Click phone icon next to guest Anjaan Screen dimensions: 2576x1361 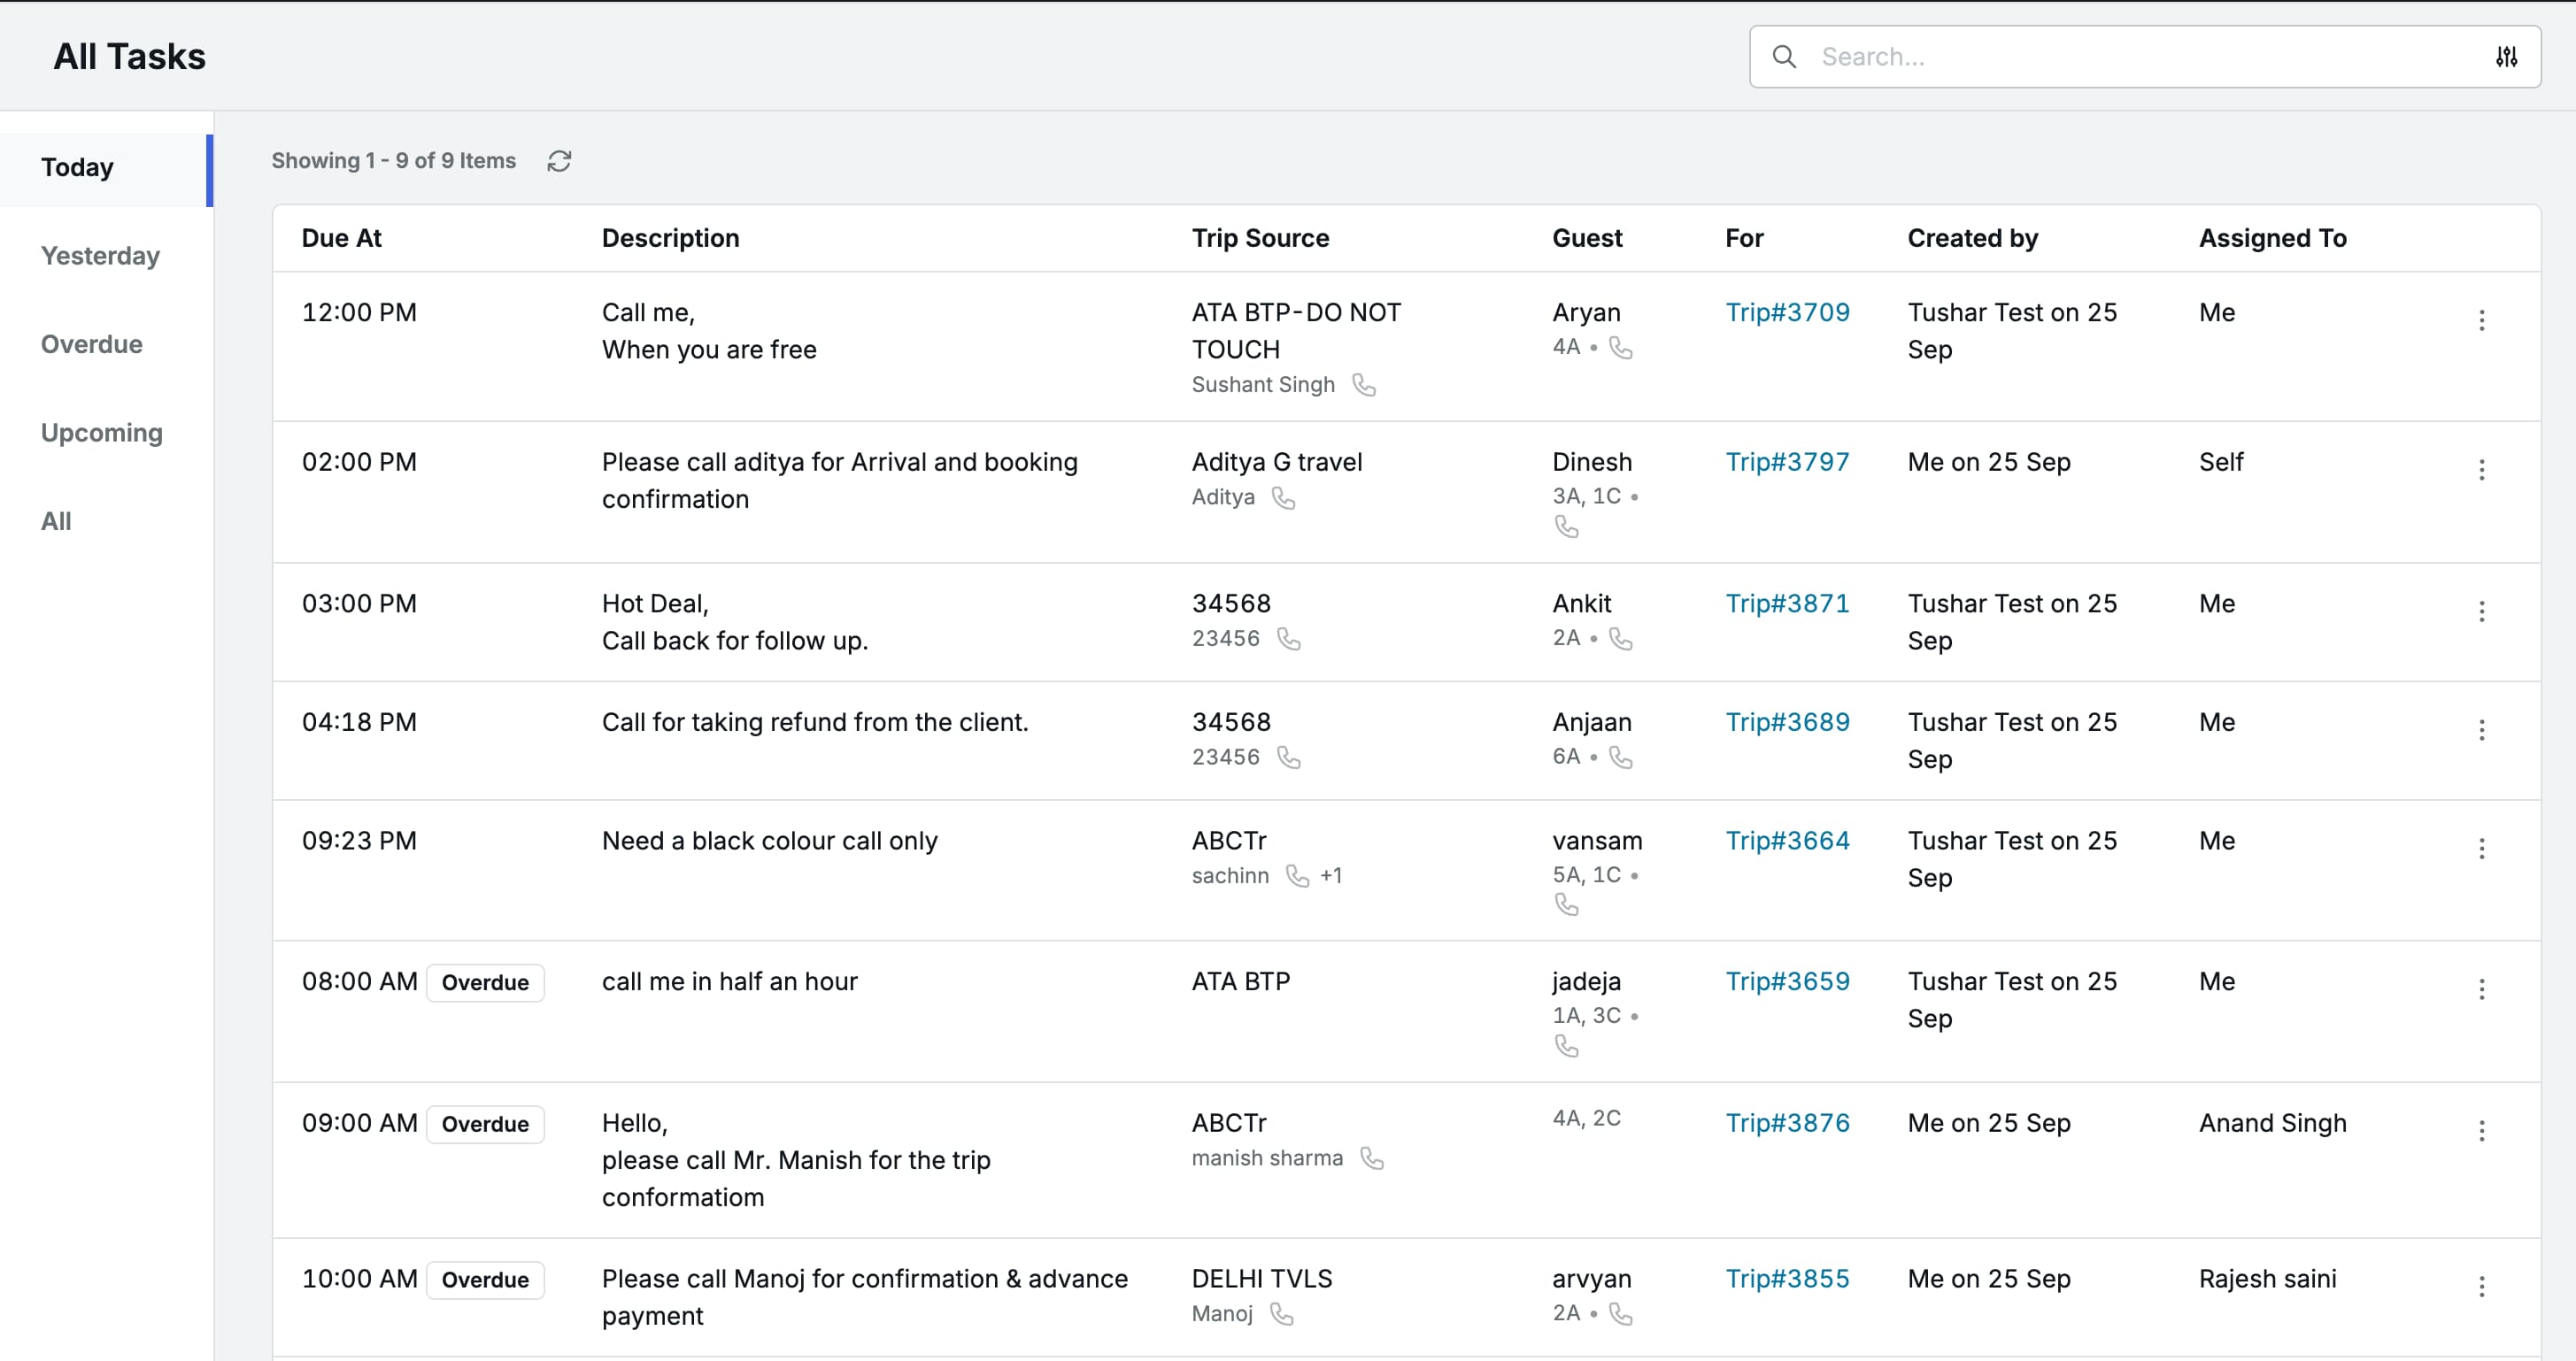pos(1620,758)
